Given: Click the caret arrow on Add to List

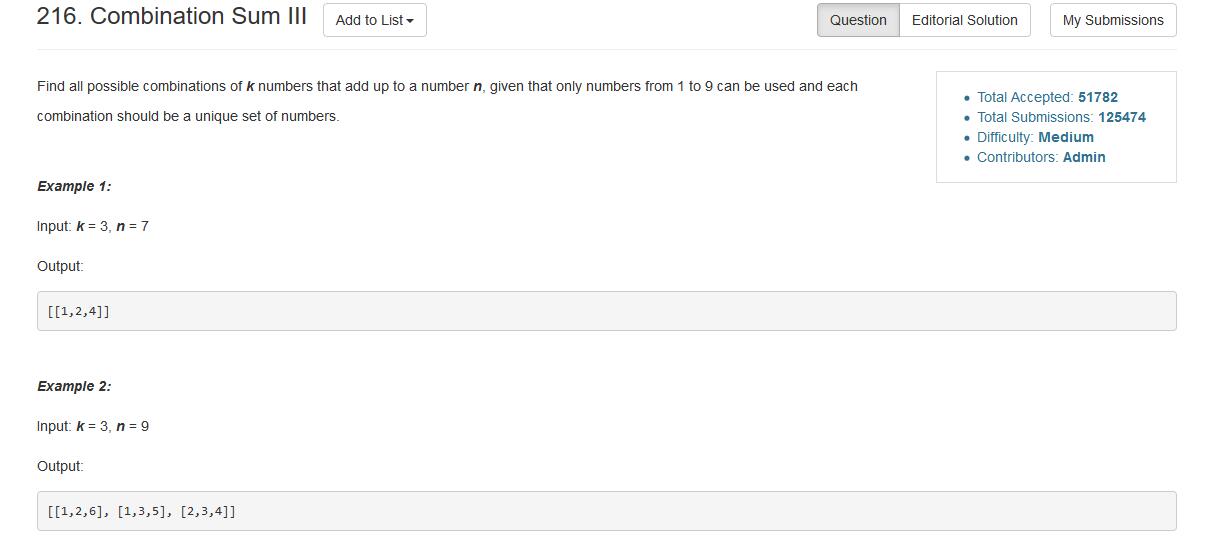Looking at the screenshot, I should pos(410,21).
